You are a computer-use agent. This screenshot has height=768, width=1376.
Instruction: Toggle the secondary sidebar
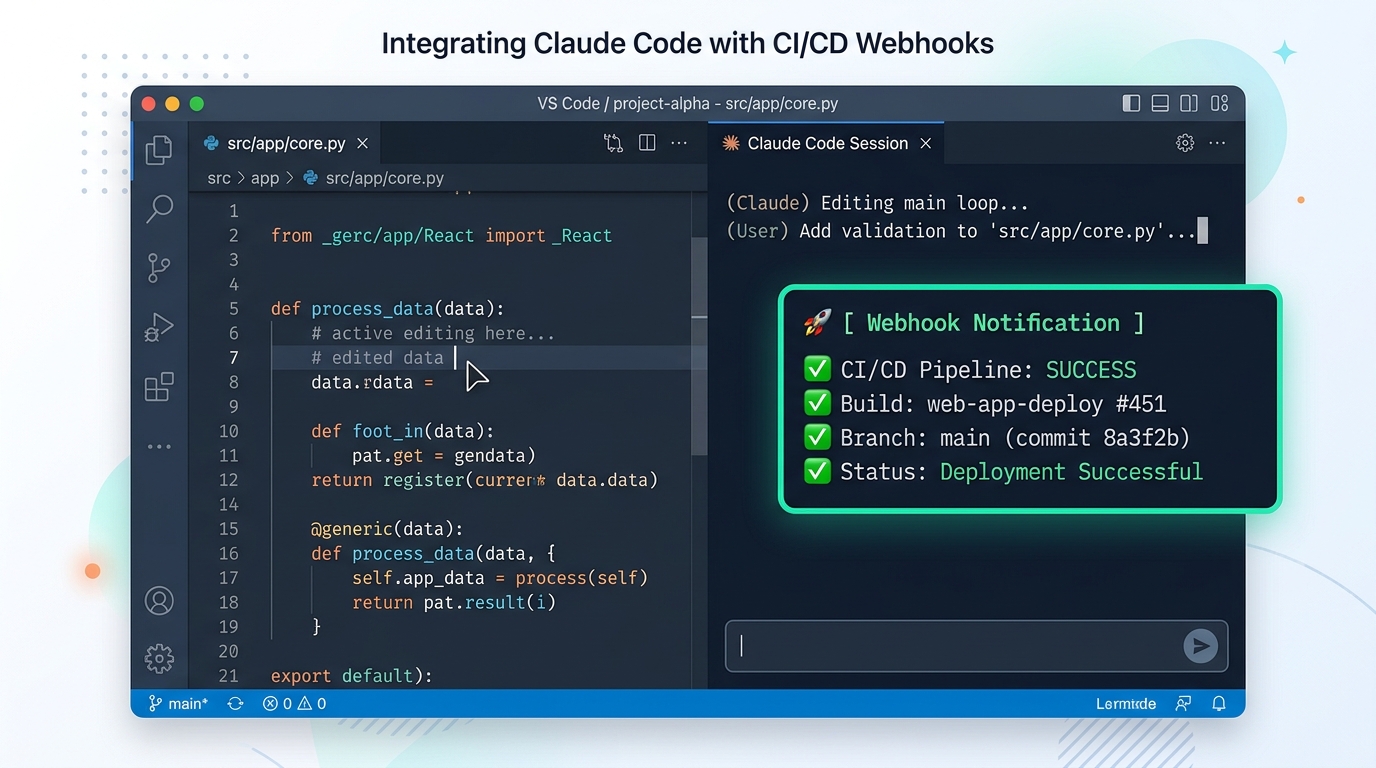click(x=1189, y=103)
